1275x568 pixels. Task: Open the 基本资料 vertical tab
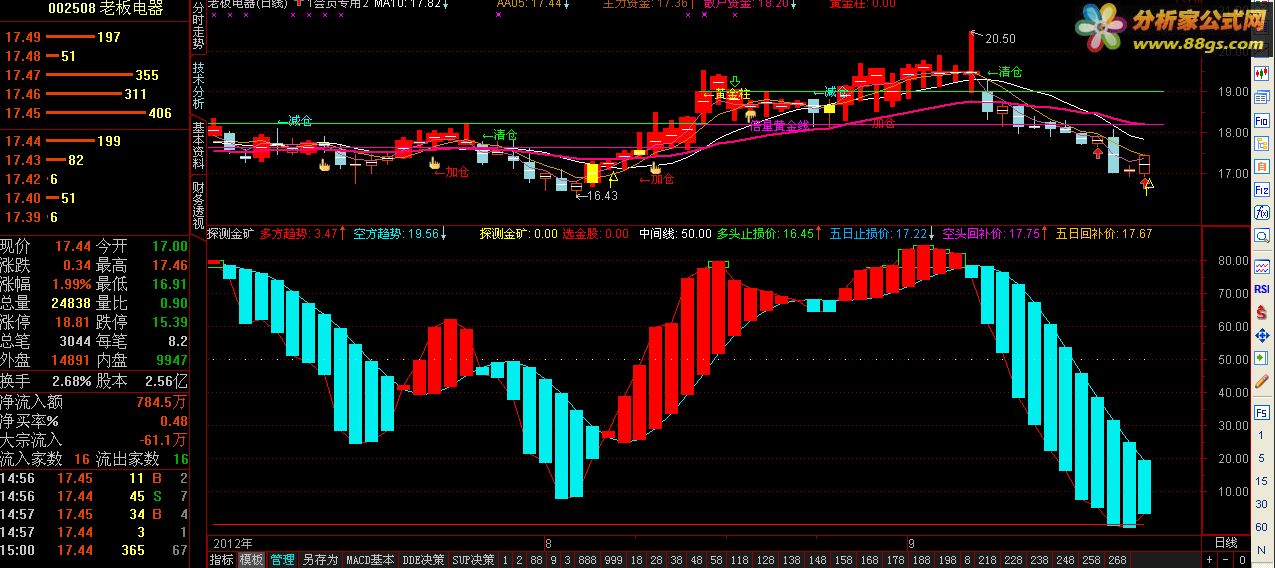(198, 145)
